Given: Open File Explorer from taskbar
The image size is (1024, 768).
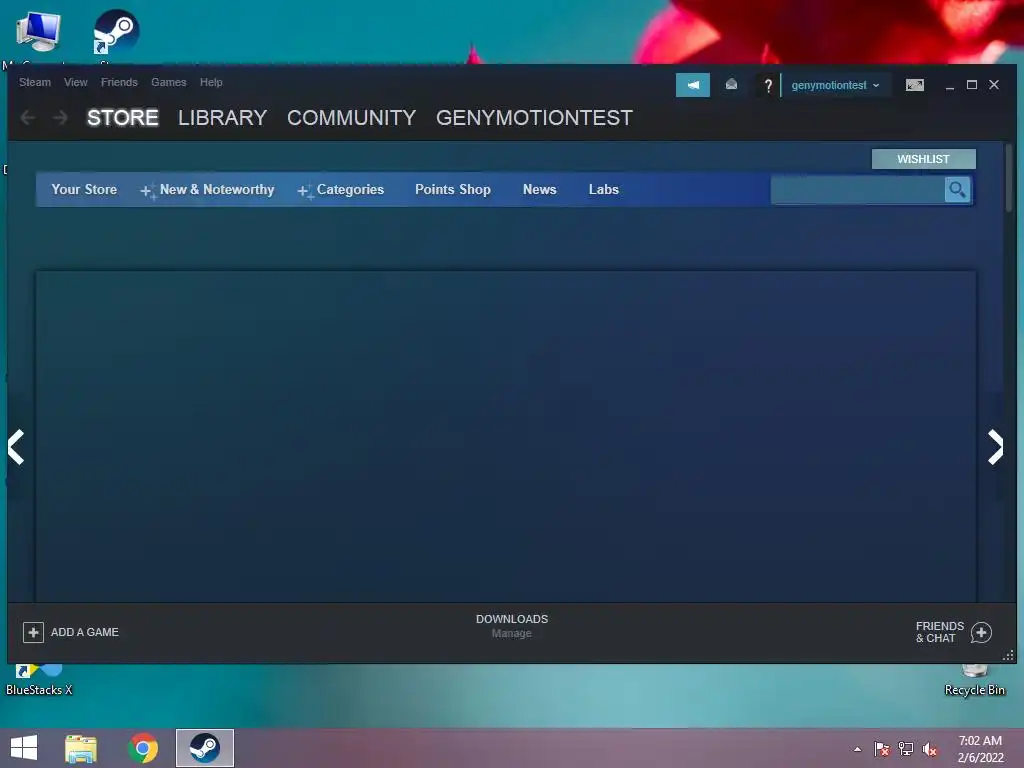Looking at the screenshot, I should pyautogui.click(x=81, y=748).
